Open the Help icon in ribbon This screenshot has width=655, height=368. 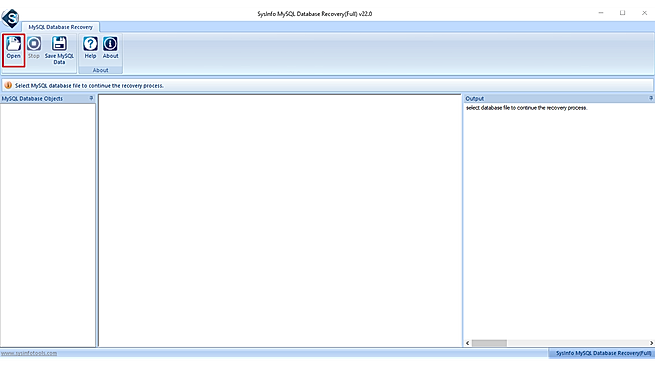point(90,48)
